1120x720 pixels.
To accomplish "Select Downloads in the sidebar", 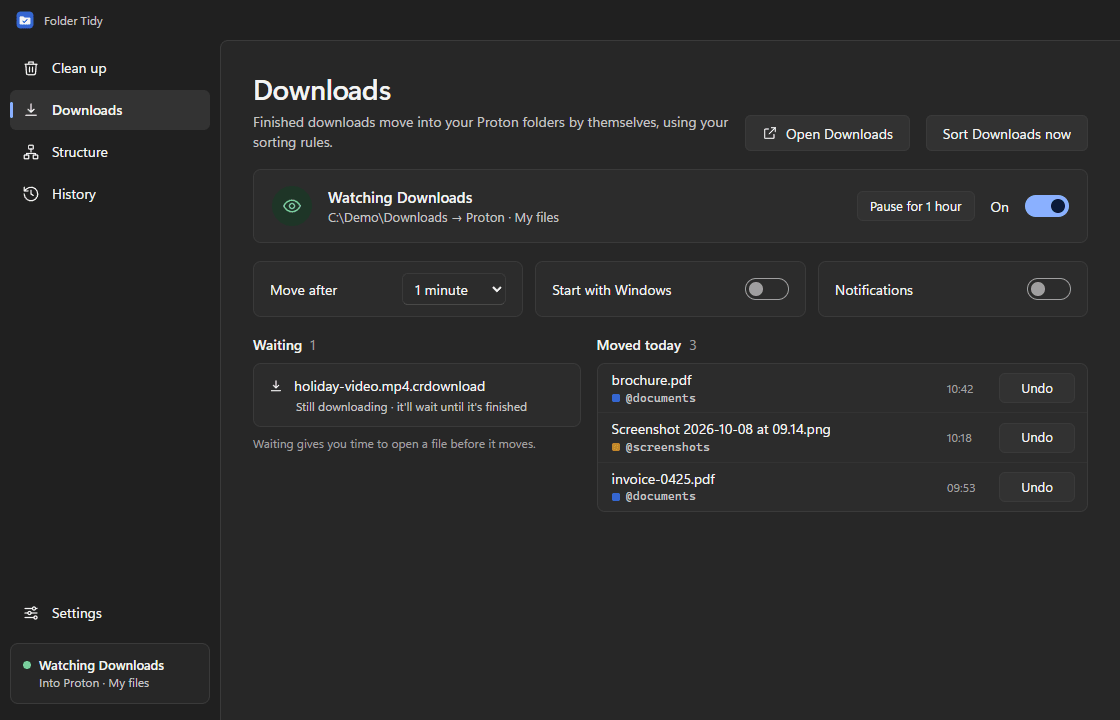I will [110, 110].
